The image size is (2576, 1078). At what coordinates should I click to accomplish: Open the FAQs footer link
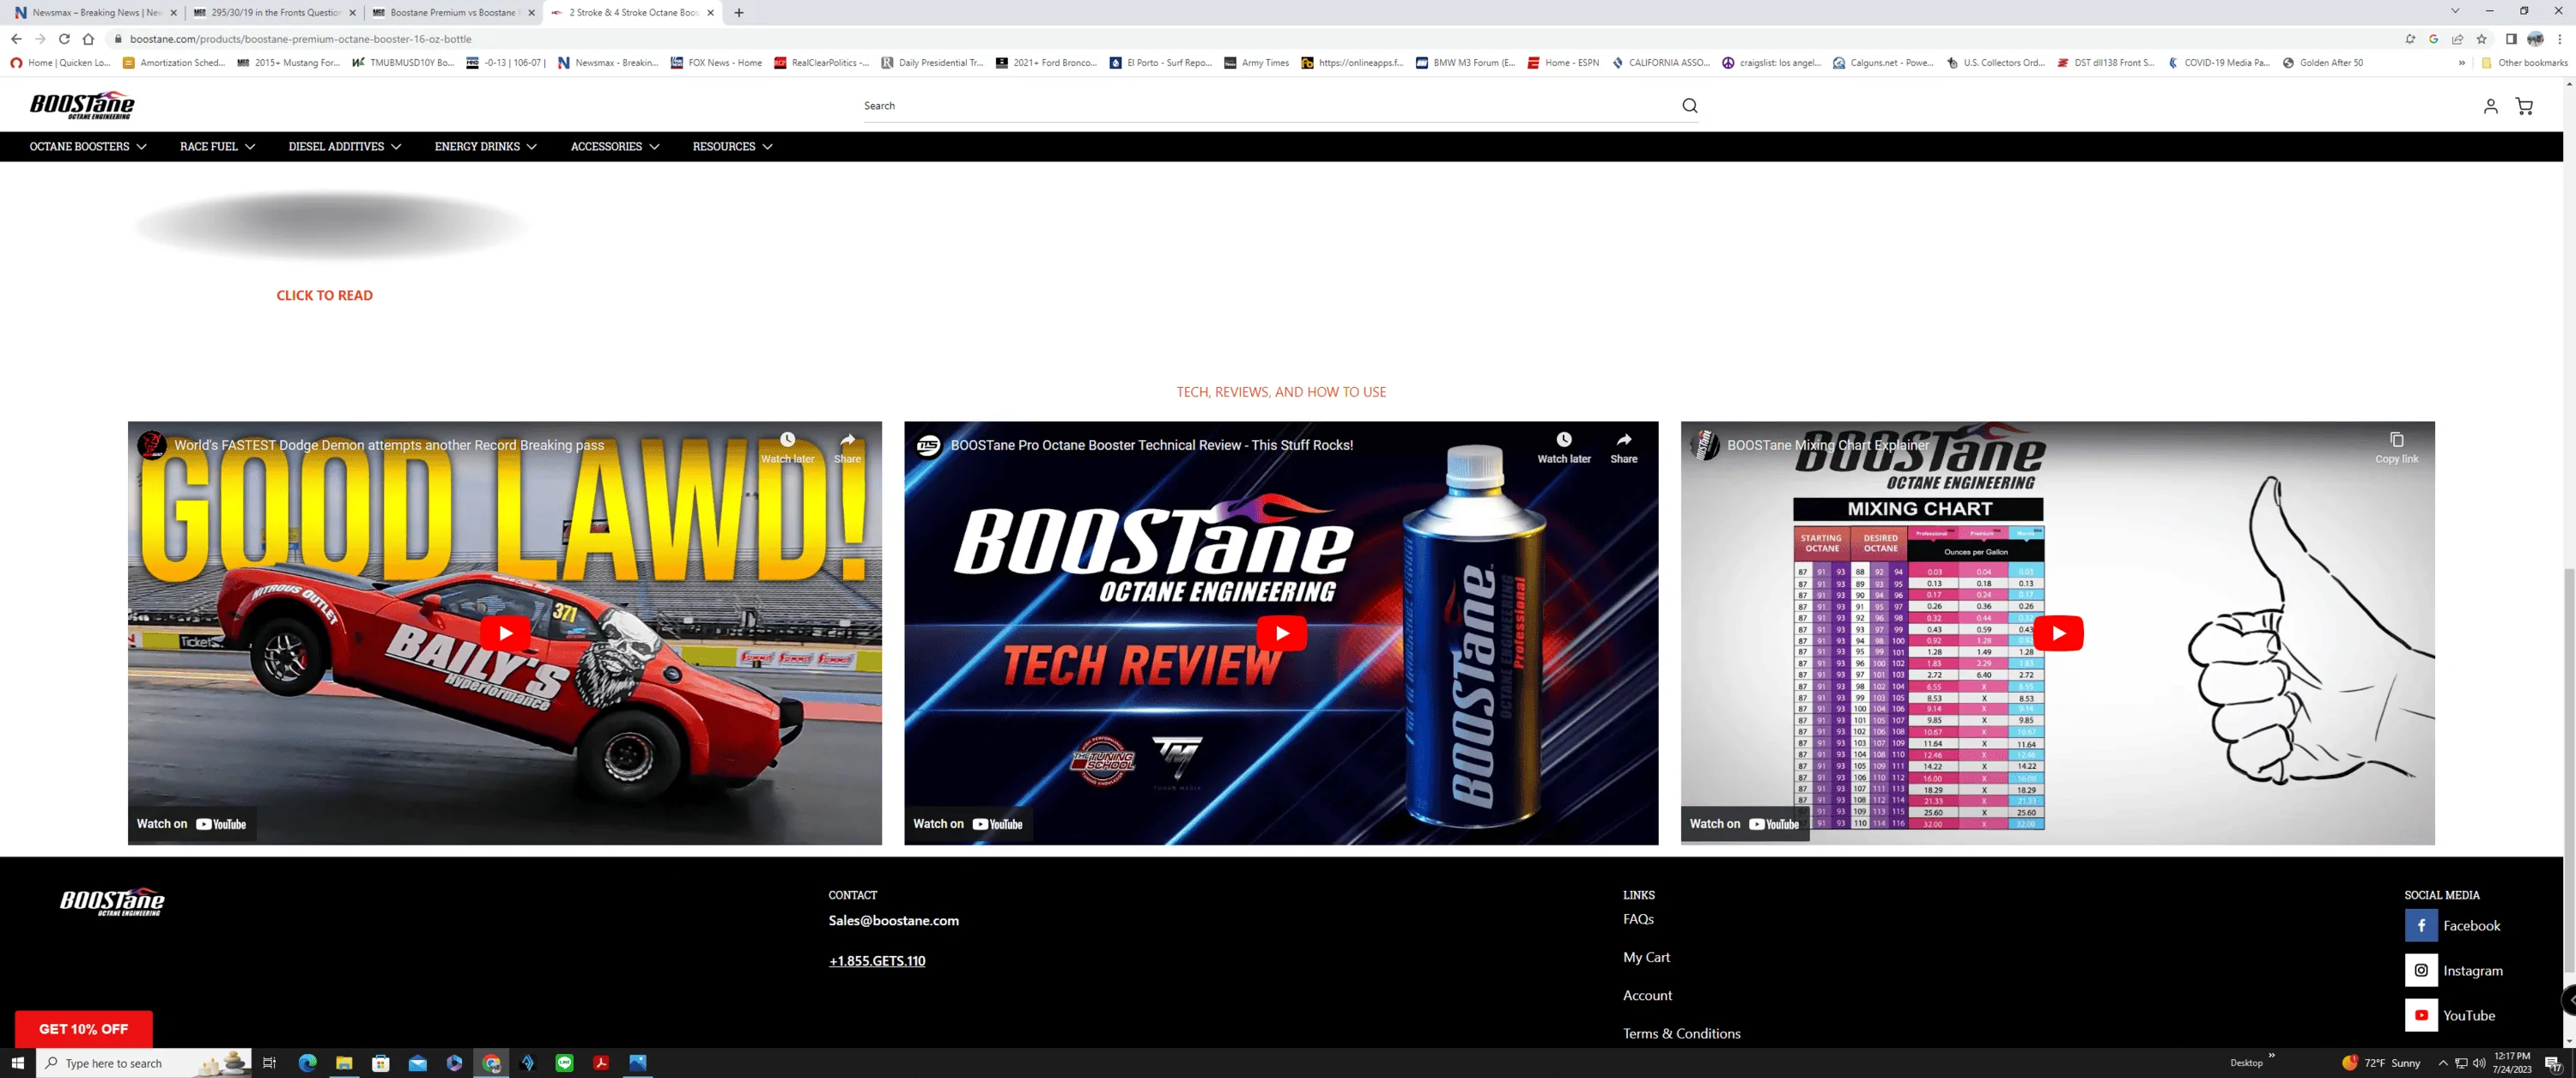(x=1638, y=919)
